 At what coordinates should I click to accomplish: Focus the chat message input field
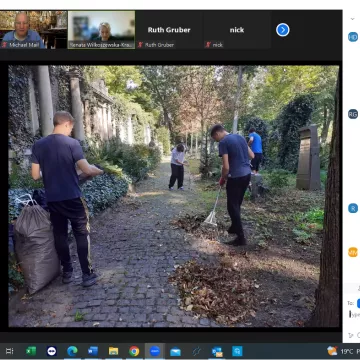(x=354, y=315)
